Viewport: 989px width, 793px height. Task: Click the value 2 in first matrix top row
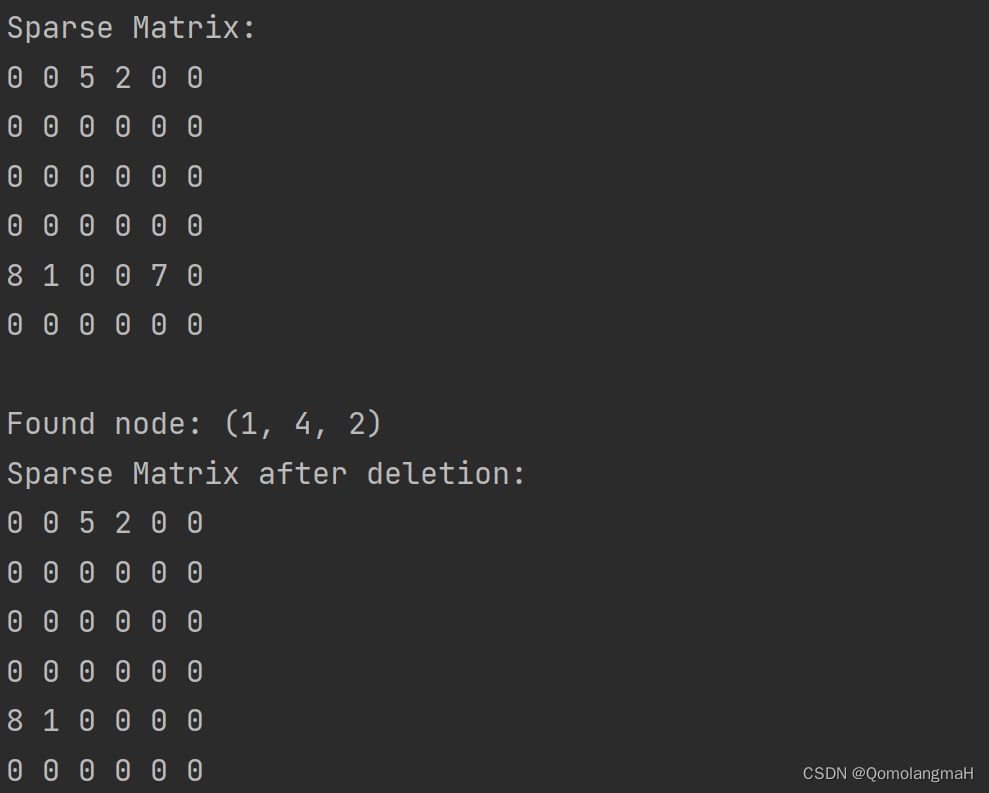point(123,78)
